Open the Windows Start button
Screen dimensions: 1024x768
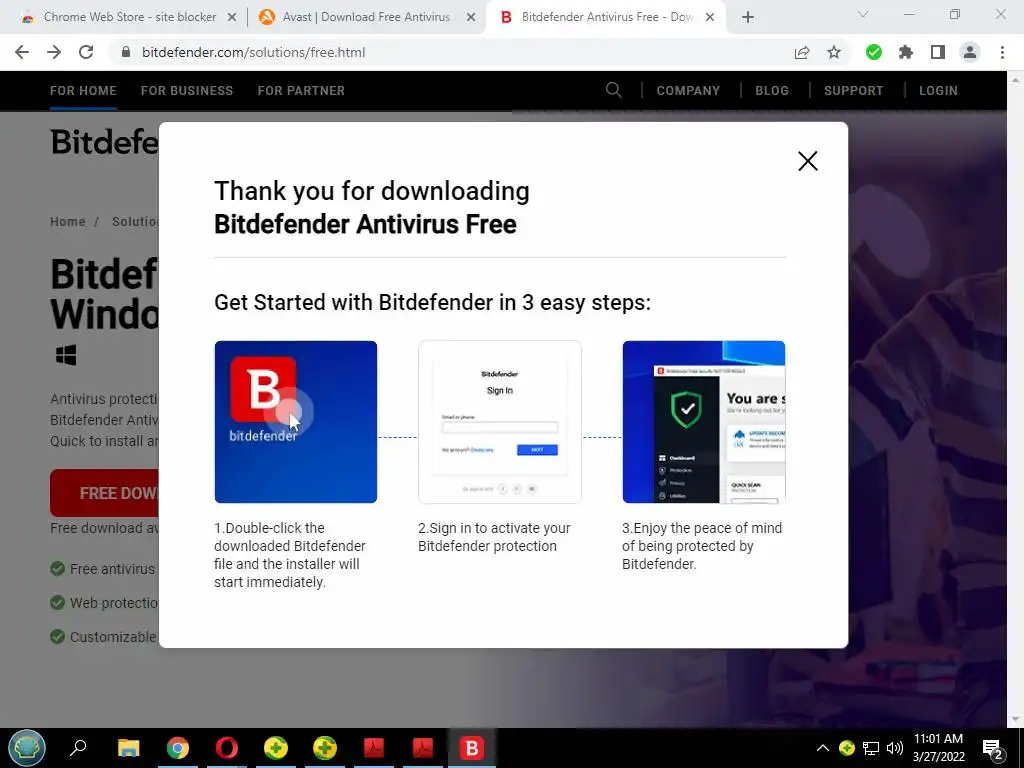click(27, 748)
